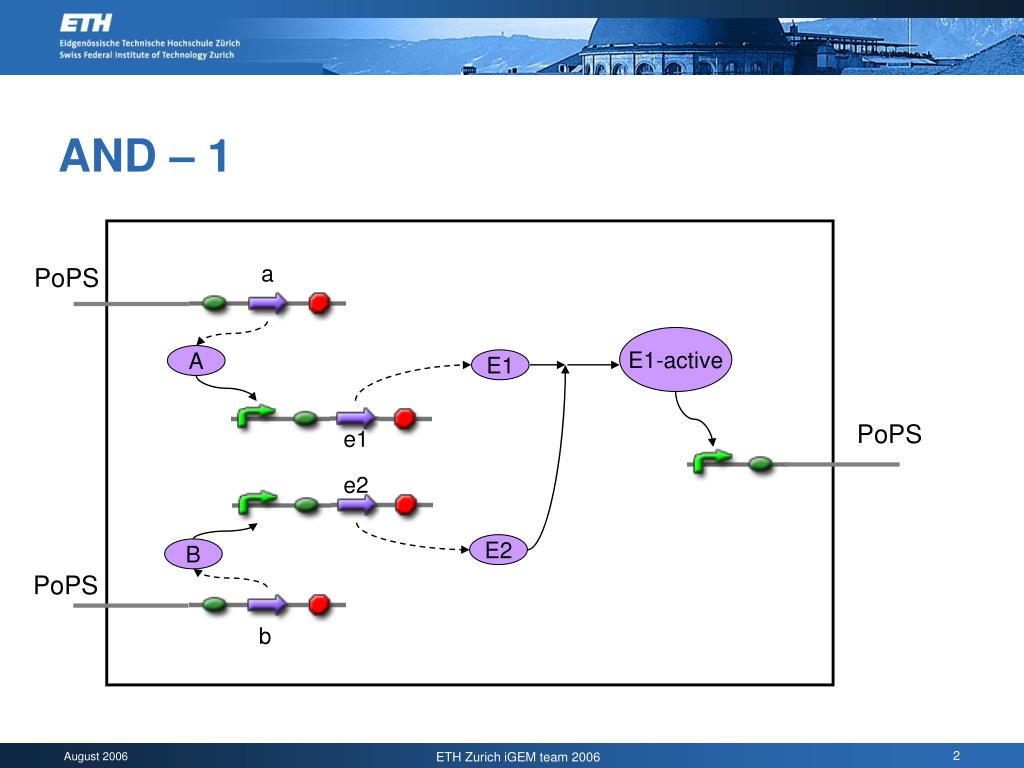Select the purple coding arrow labeled a

267,303
